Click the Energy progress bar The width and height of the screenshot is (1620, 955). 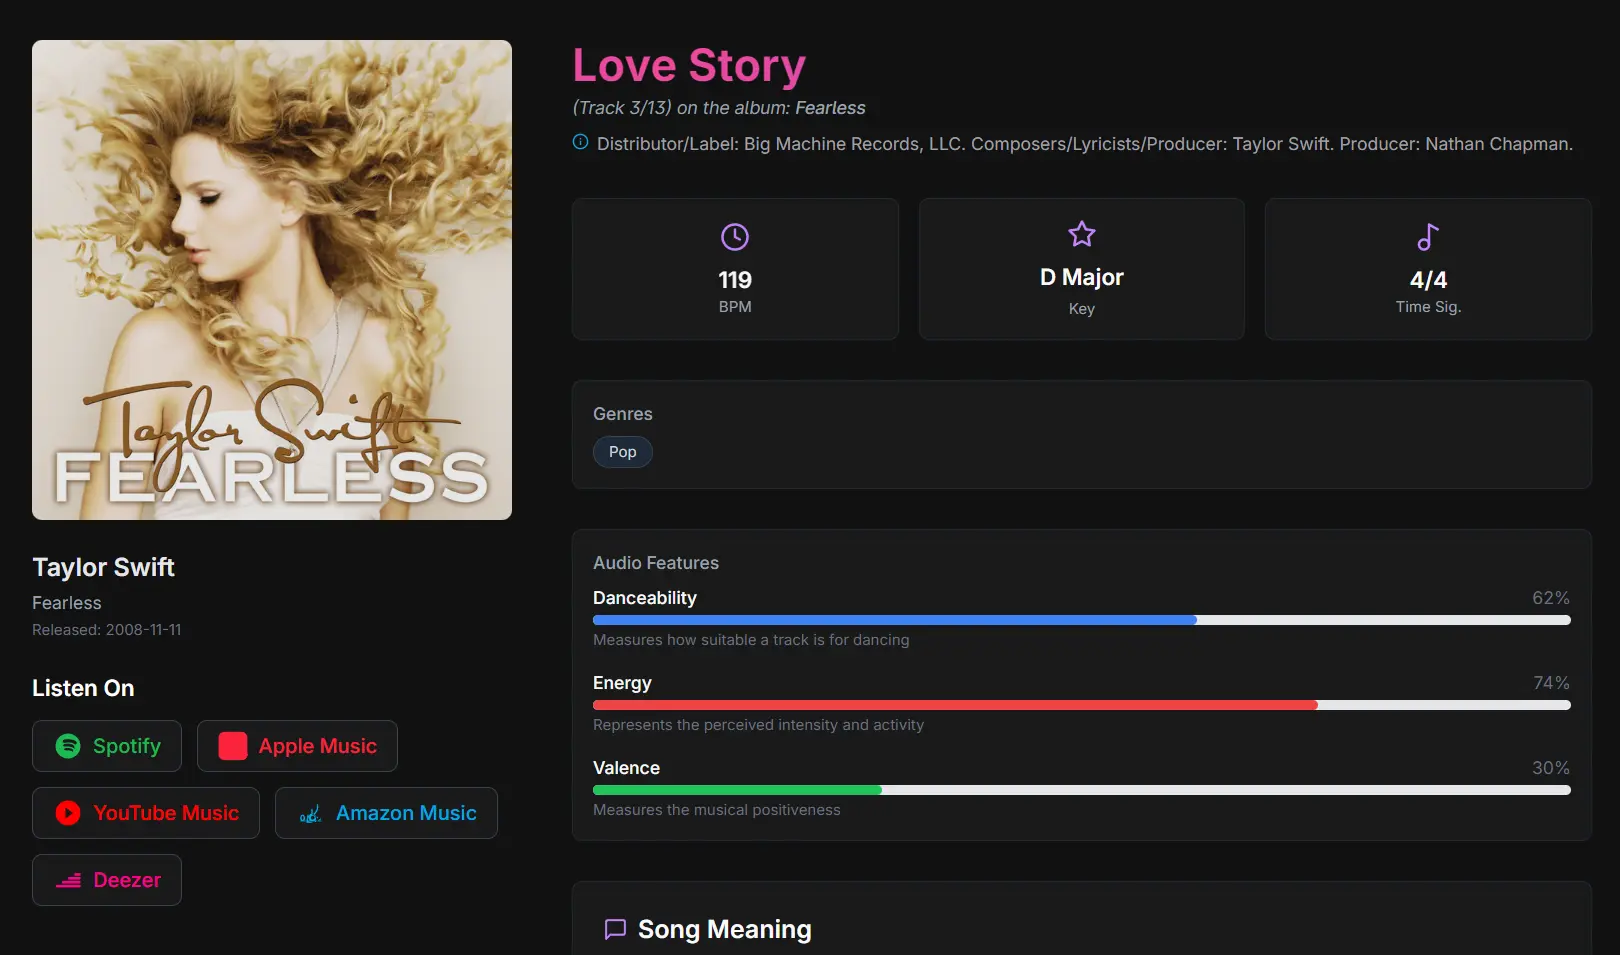pyautogui.click(x=1081, y=704)
